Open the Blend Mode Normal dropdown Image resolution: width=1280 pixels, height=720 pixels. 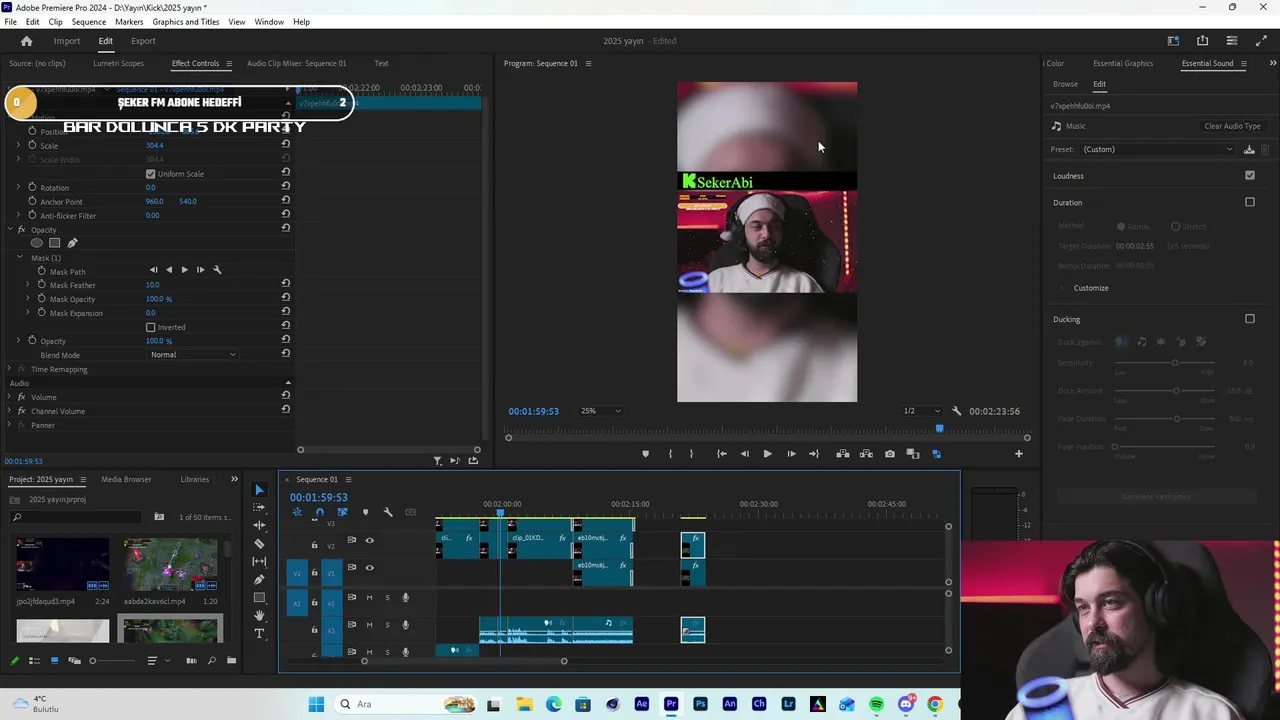click(x=193, y=355)
